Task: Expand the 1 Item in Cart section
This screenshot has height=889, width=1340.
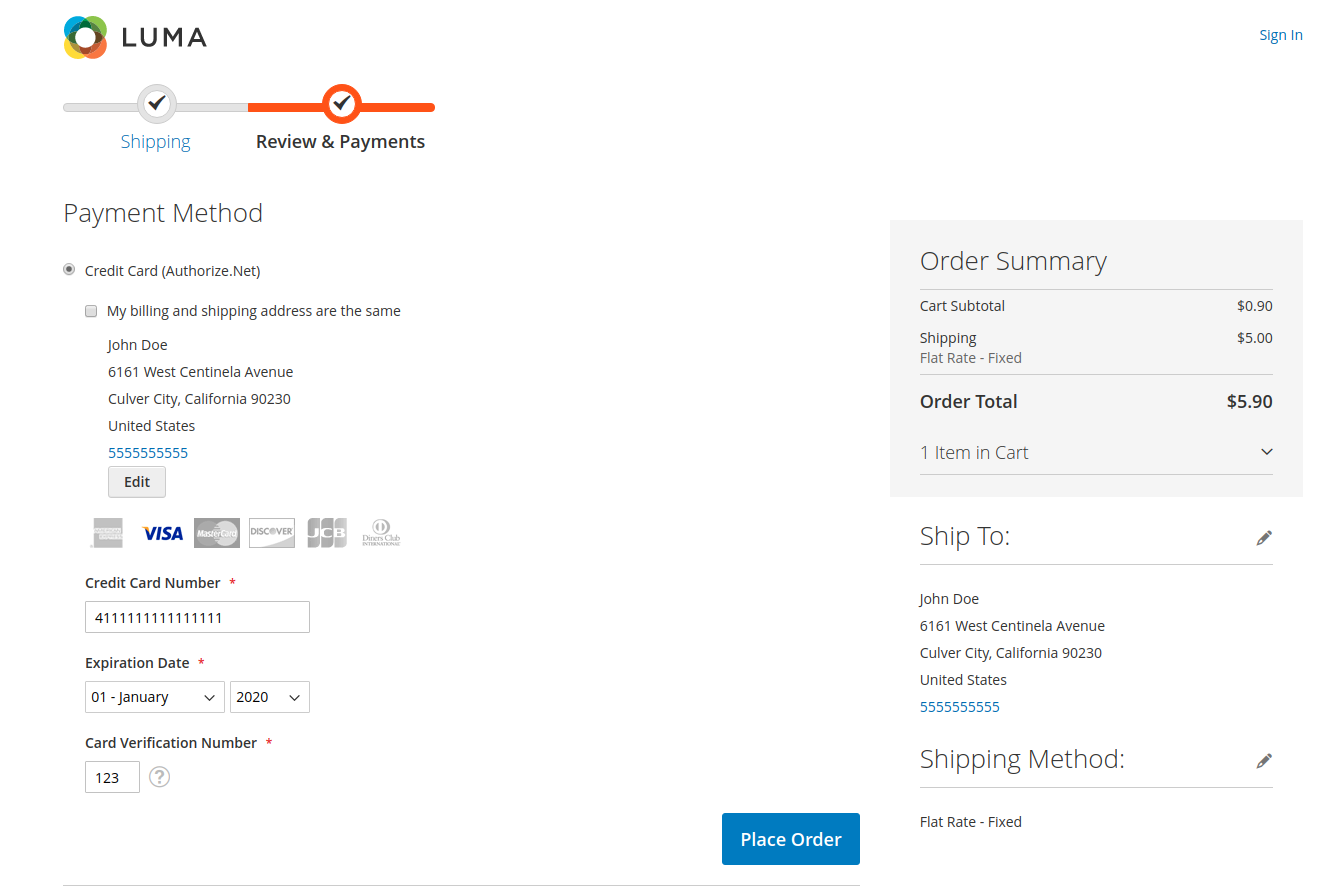Action: tap(1096, 452)
